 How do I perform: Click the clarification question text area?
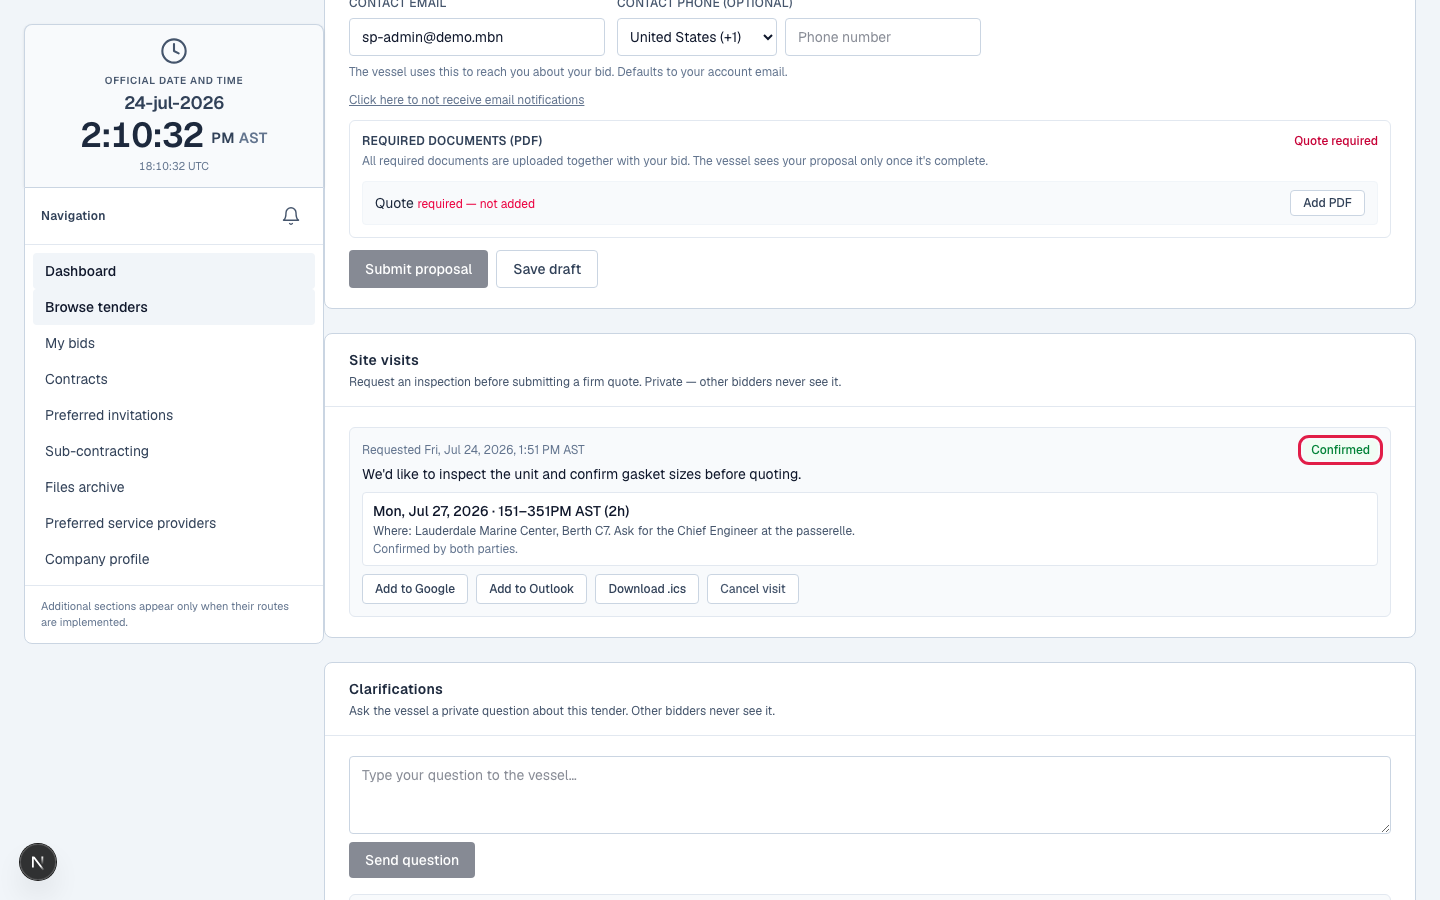(870, 795)
